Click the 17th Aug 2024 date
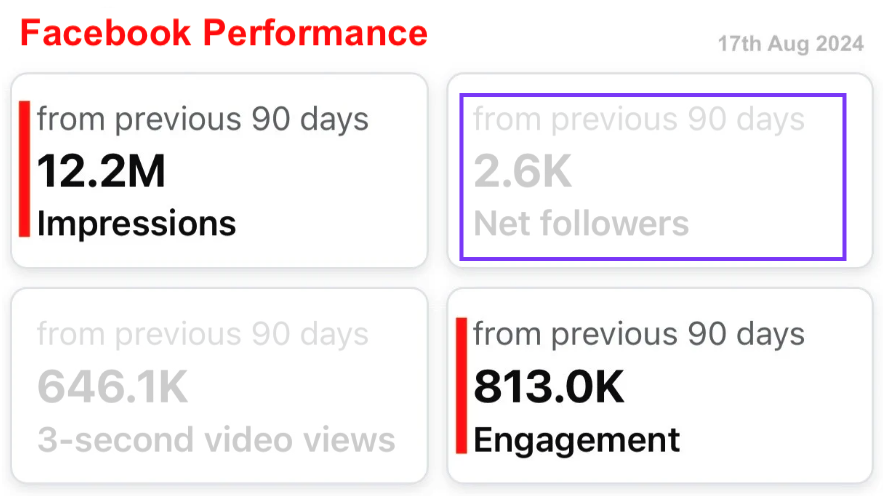Viewport: 883px width, 496px height. click(791, 44)
